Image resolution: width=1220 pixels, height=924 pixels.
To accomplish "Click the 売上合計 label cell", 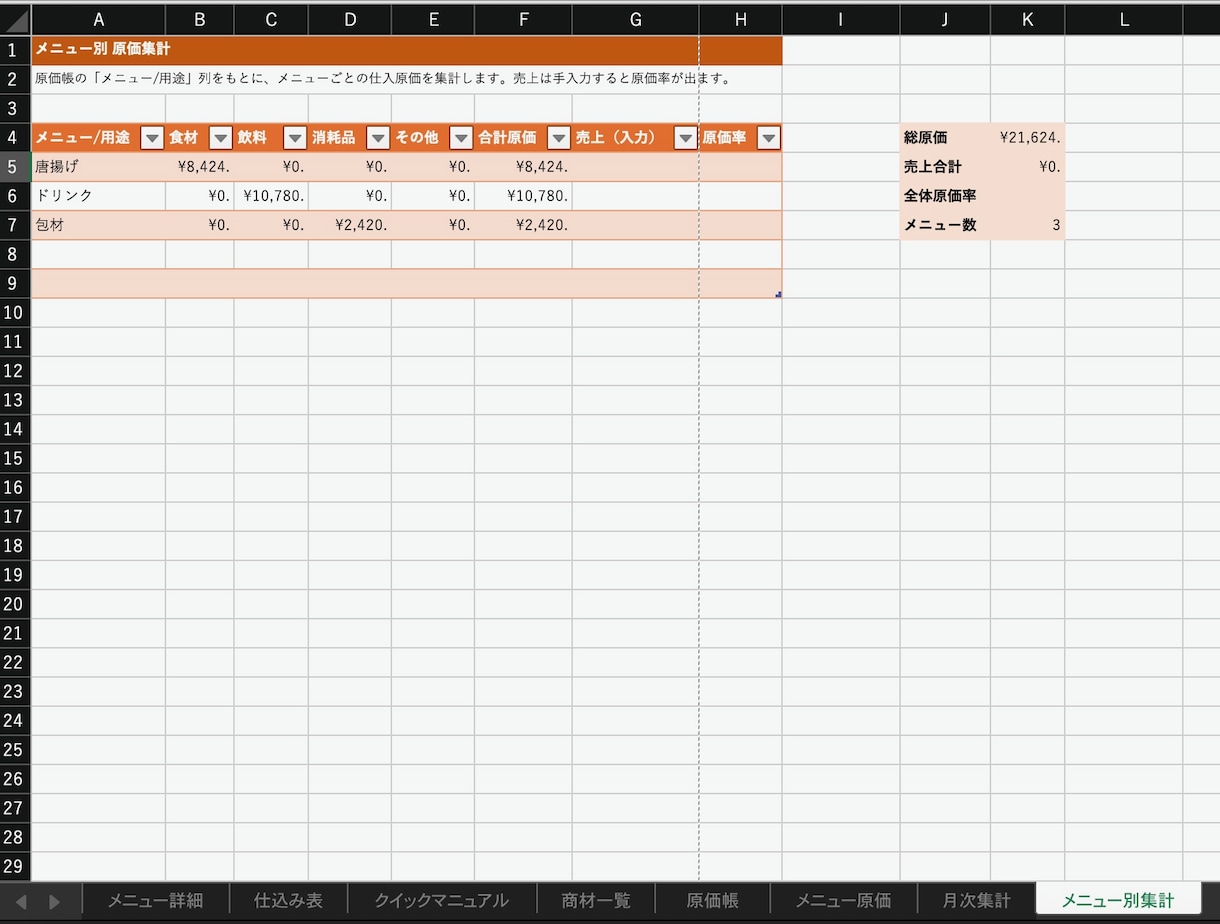I will 945,167.
